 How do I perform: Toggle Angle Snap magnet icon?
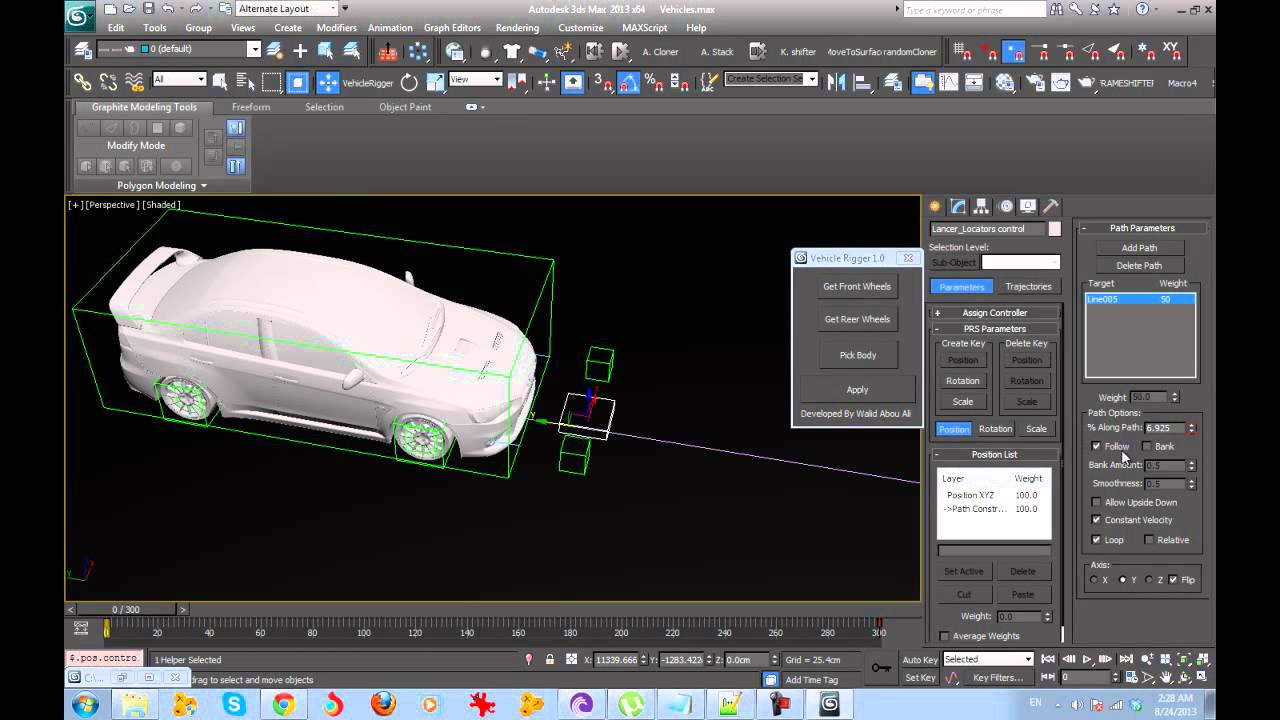[x=628, y=82]
